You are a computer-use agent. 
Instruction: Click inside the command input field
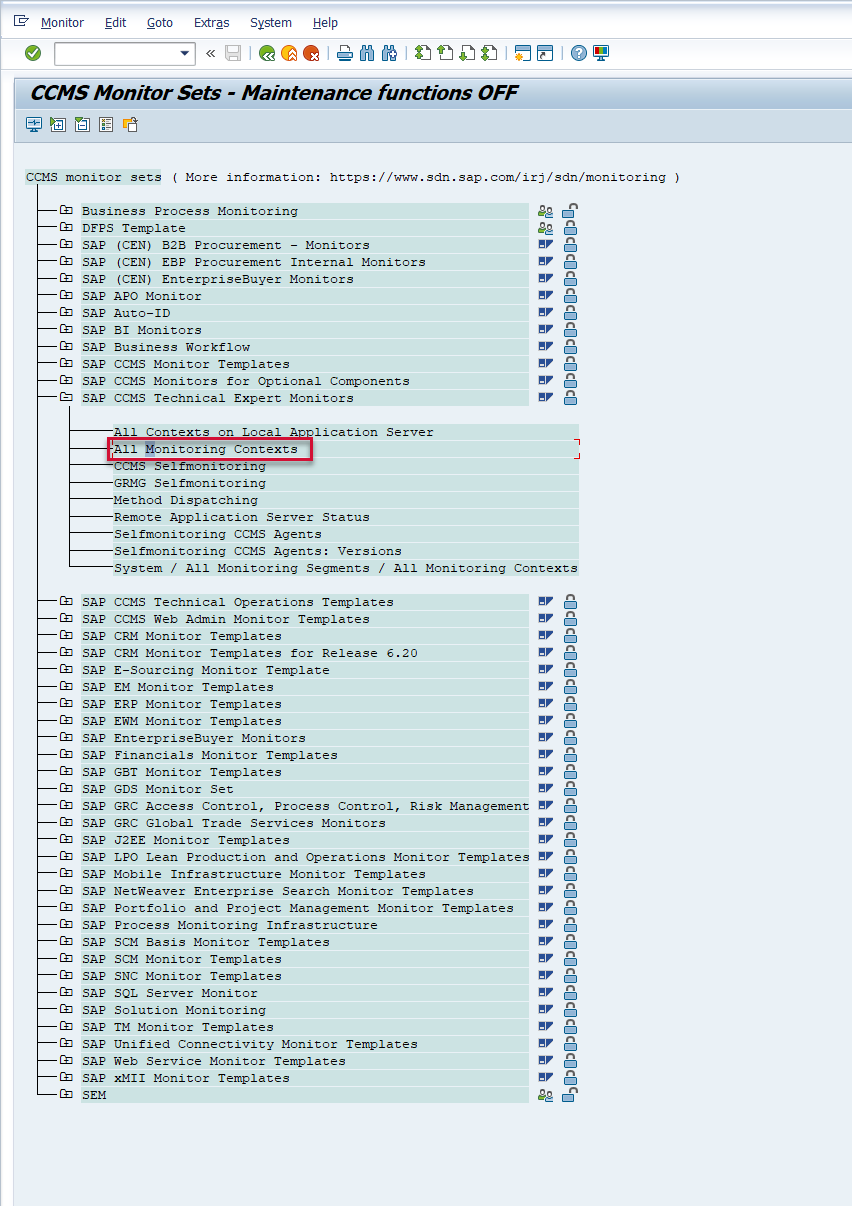pos(115,53)
